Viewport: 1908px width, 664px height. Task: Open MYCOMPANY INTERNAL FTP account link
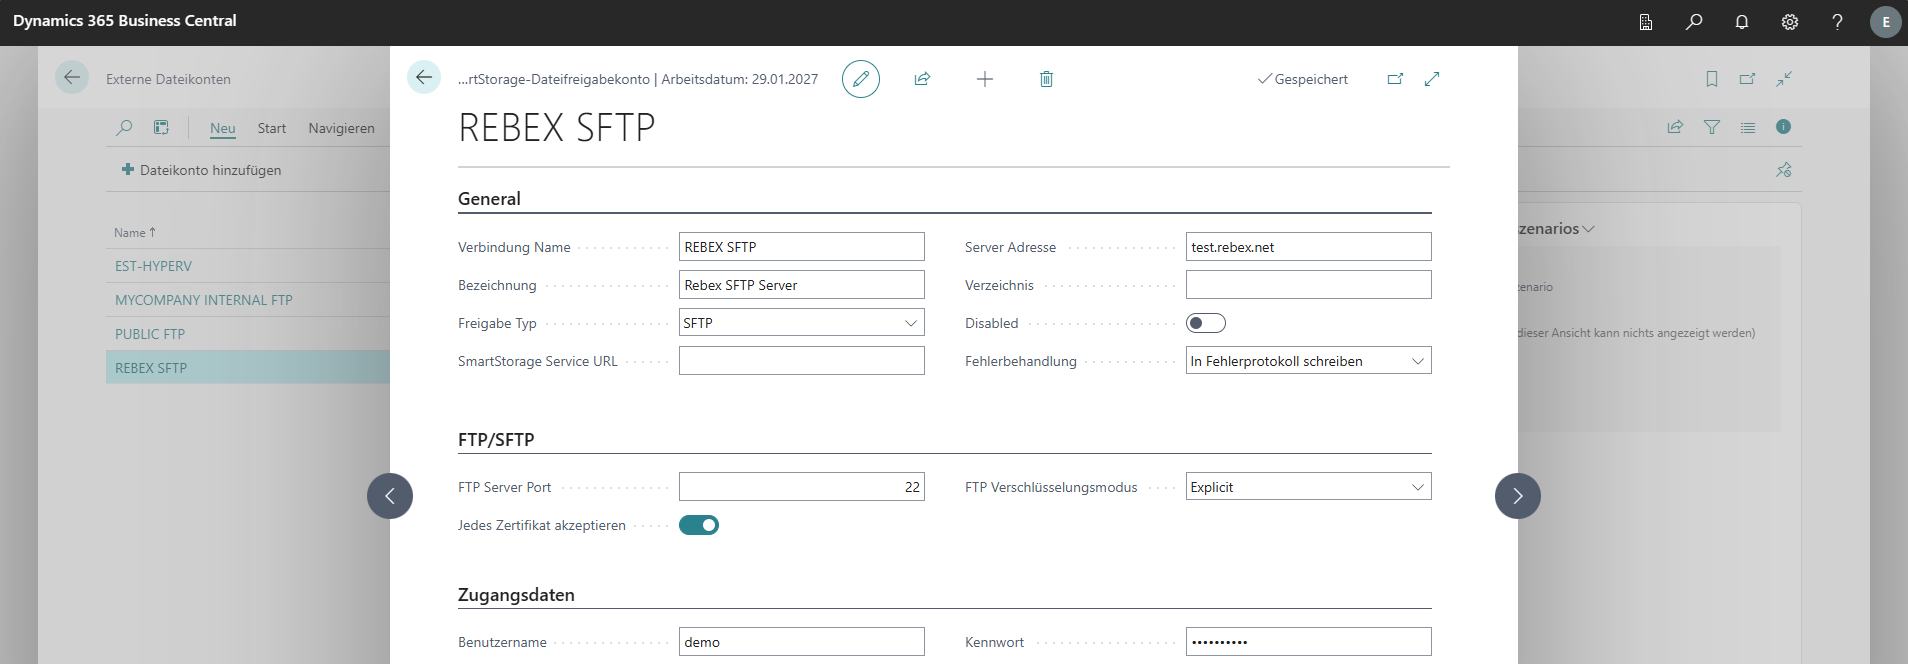(x=204, y=300)
